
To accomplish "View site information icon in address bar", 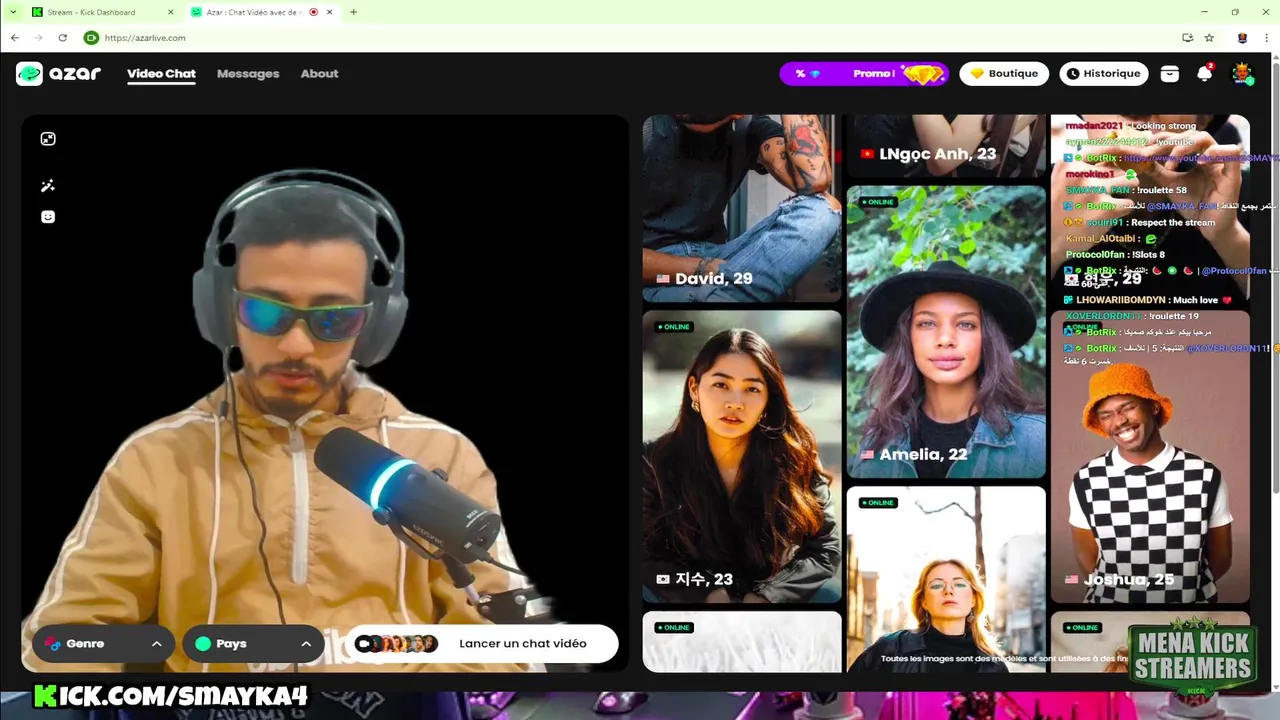I will pyautogui.click(x=91, y=38).
